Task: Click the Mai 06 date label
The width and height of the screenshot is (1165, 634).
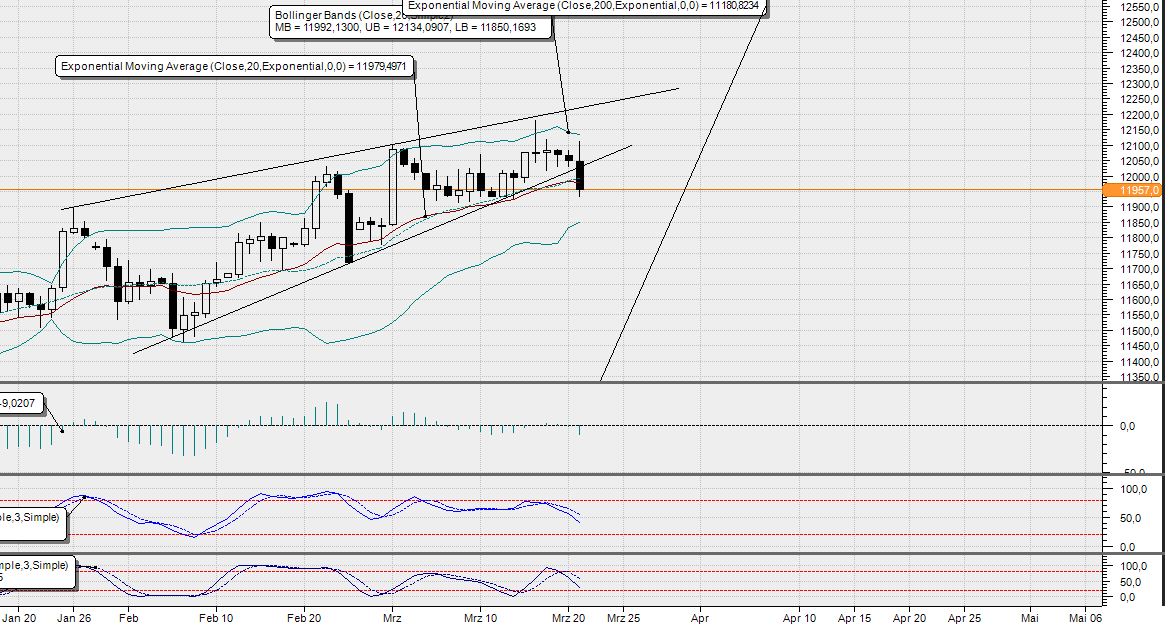Action: [x=1086, y=618]
